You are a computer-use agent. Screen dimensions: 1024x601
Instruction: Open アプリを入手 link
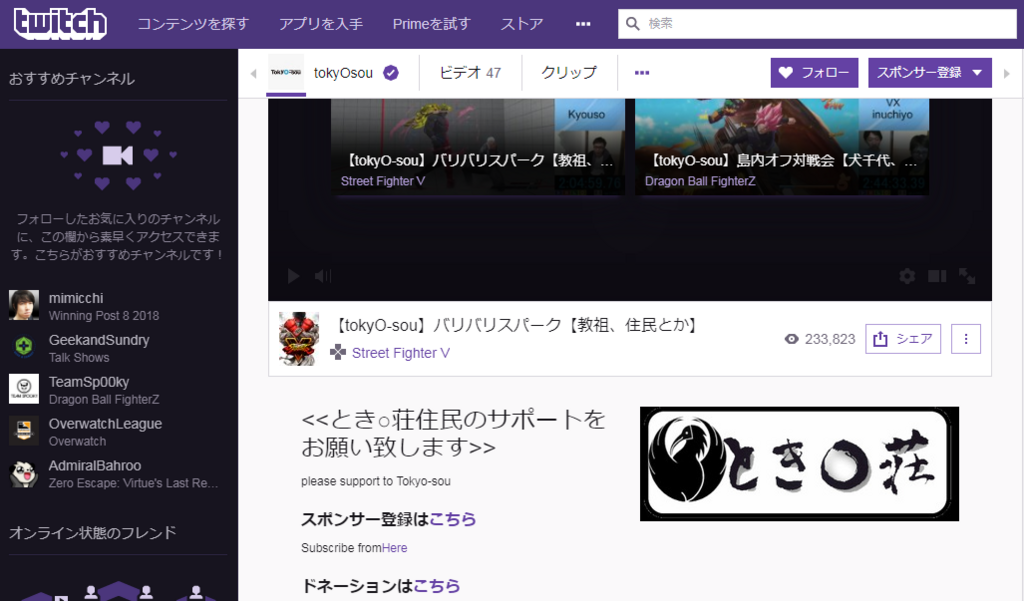(321, 24)
